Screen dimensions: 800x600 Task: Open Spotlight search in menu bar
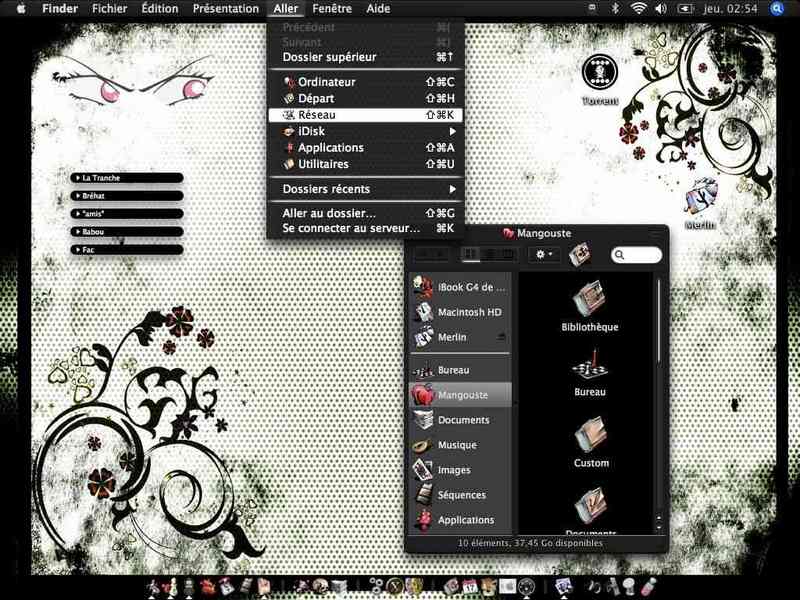(x=777, y=8)
